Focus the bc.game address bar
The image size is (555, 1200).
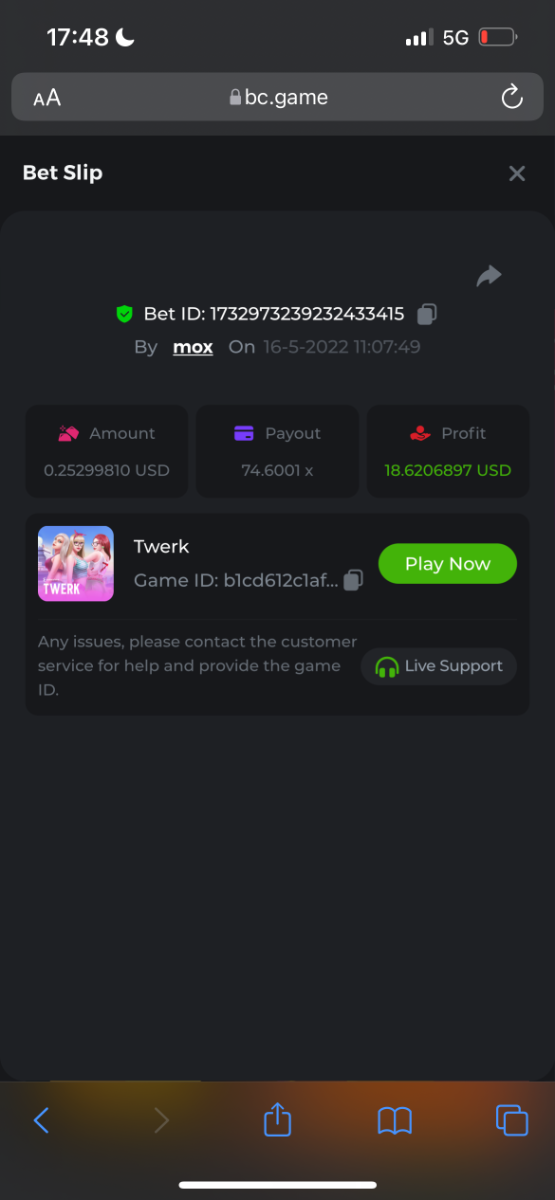tap(277, 97)
